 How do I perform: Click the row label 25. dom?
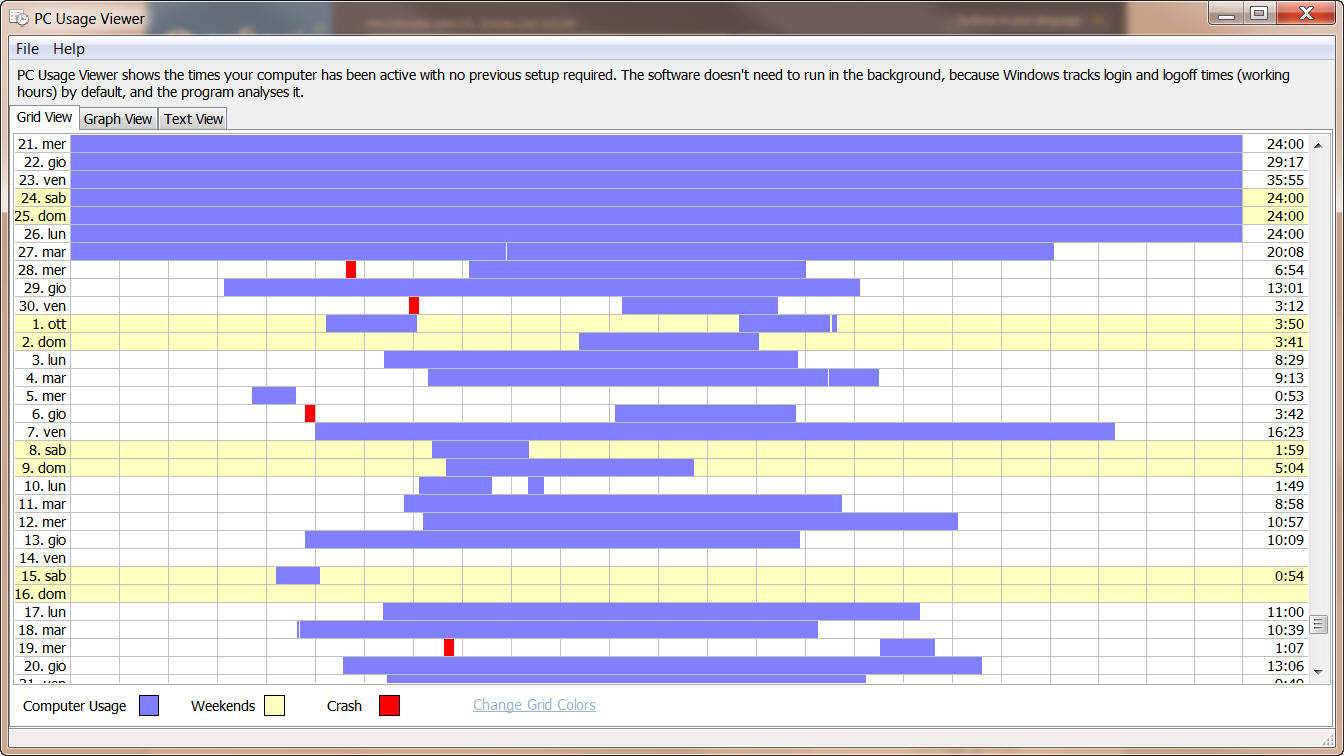coord(41,216)
